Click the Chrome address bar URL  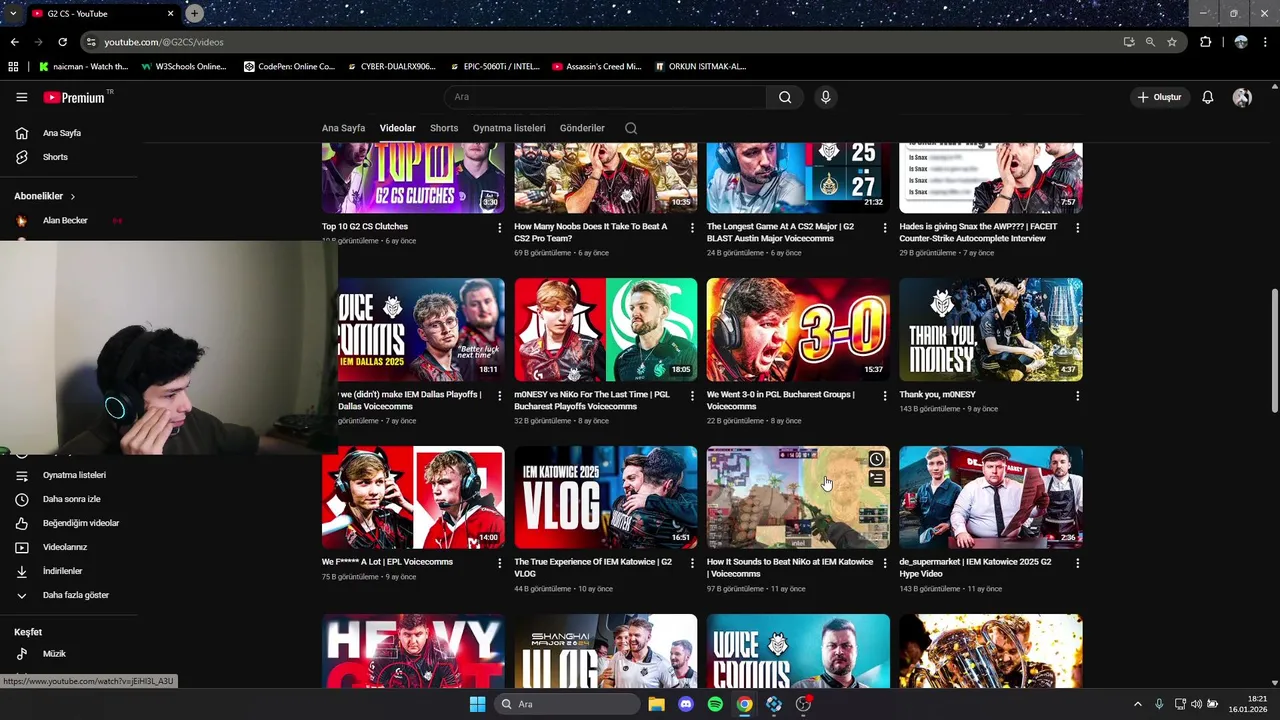click(164, 42)
